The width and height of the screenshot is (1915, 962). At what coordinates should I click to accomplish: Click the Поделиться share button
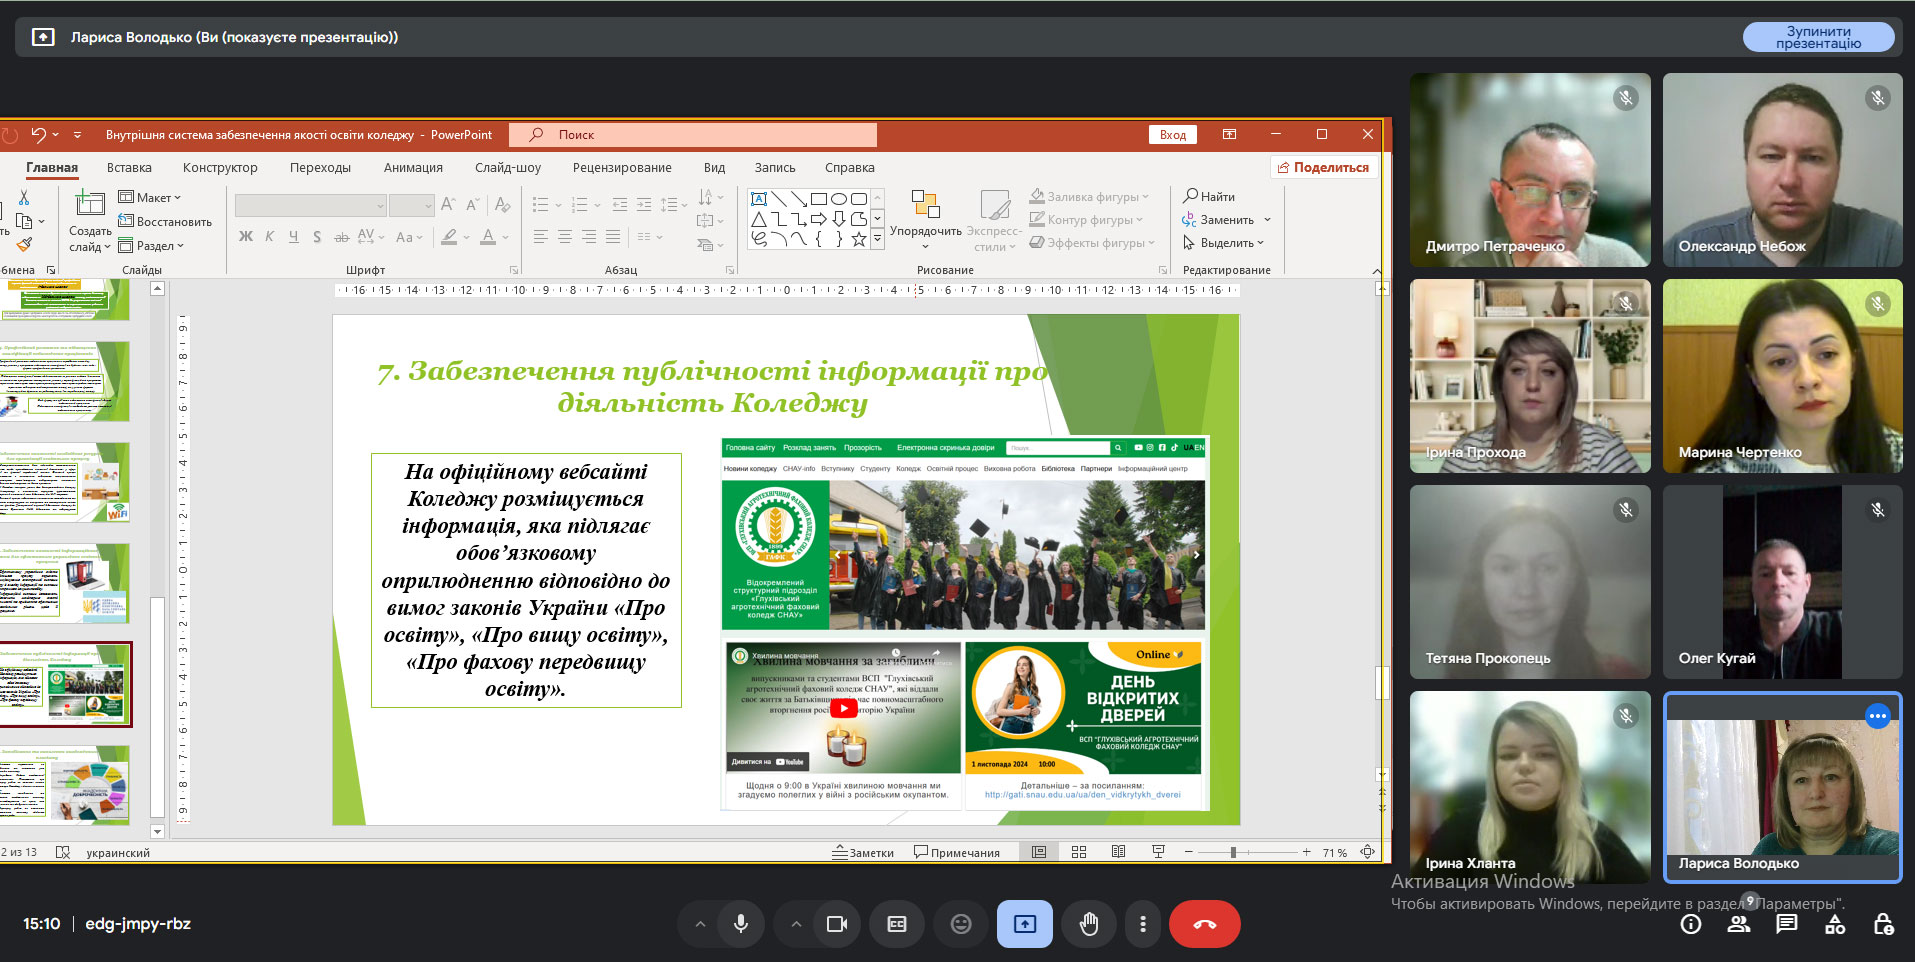[x=1324, y=167]
